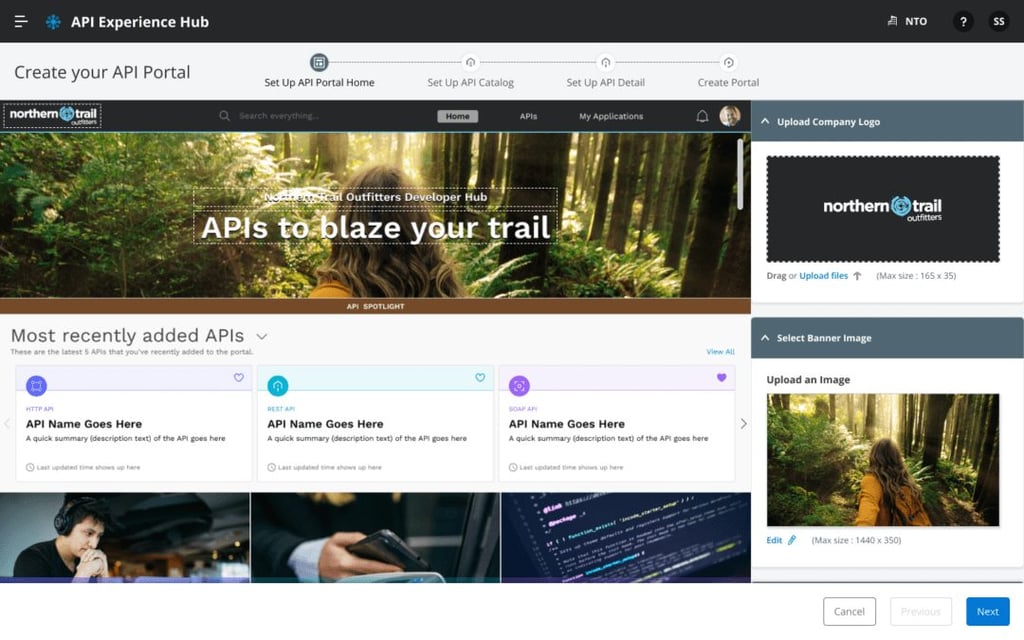Image resolution: width=1024 pixels, height=640 pixels.
Task: Click the Upload an Image label
Action: tap(808, 379)
